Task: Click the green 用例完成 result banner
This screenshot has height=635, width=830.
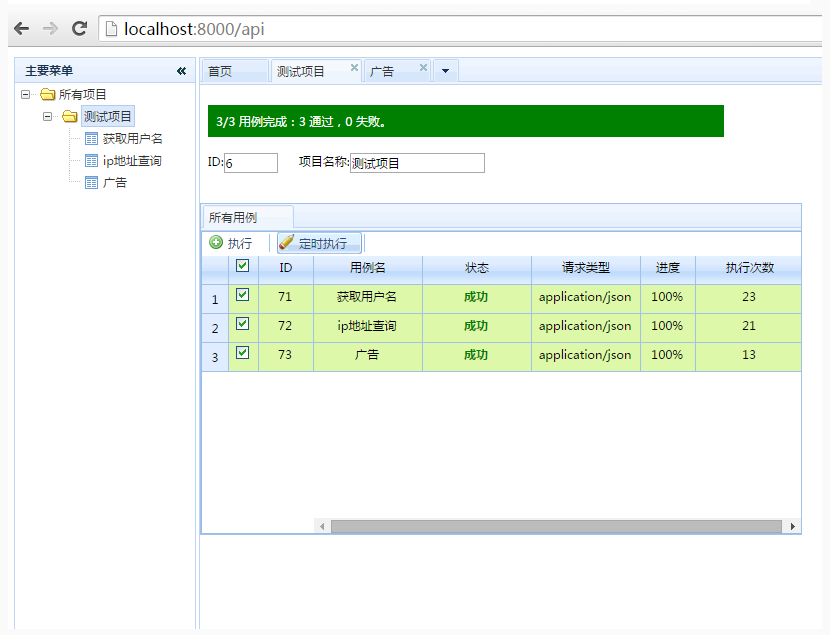Action: tap(466, 121)
